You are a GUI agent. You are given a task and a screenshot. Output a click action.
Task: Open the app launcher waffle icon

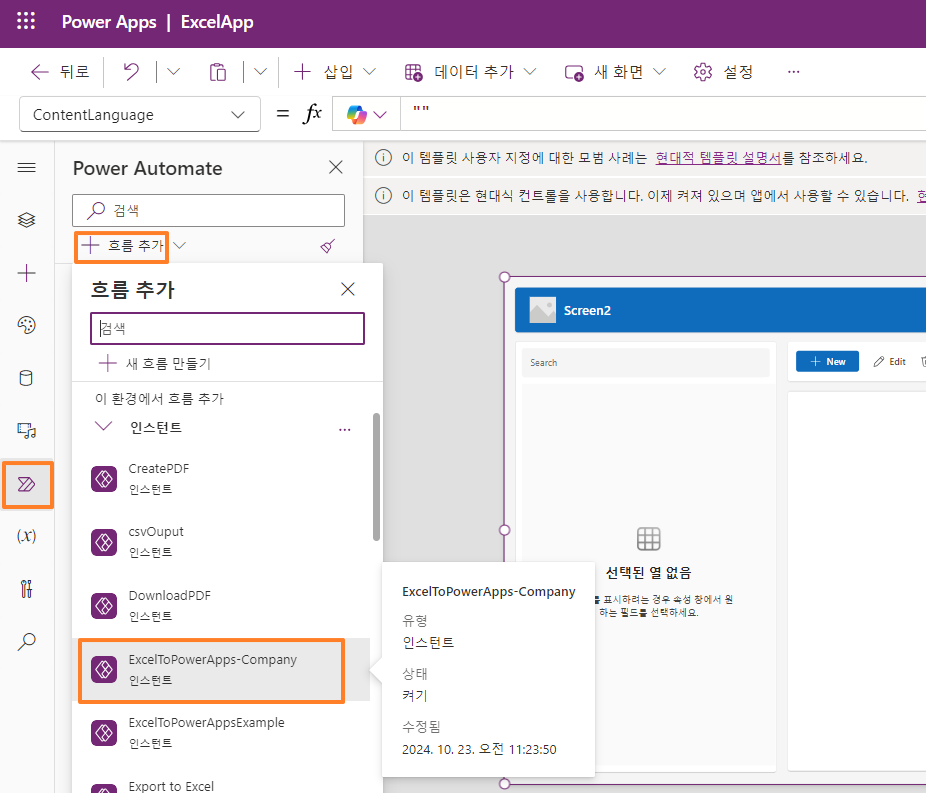25,21
